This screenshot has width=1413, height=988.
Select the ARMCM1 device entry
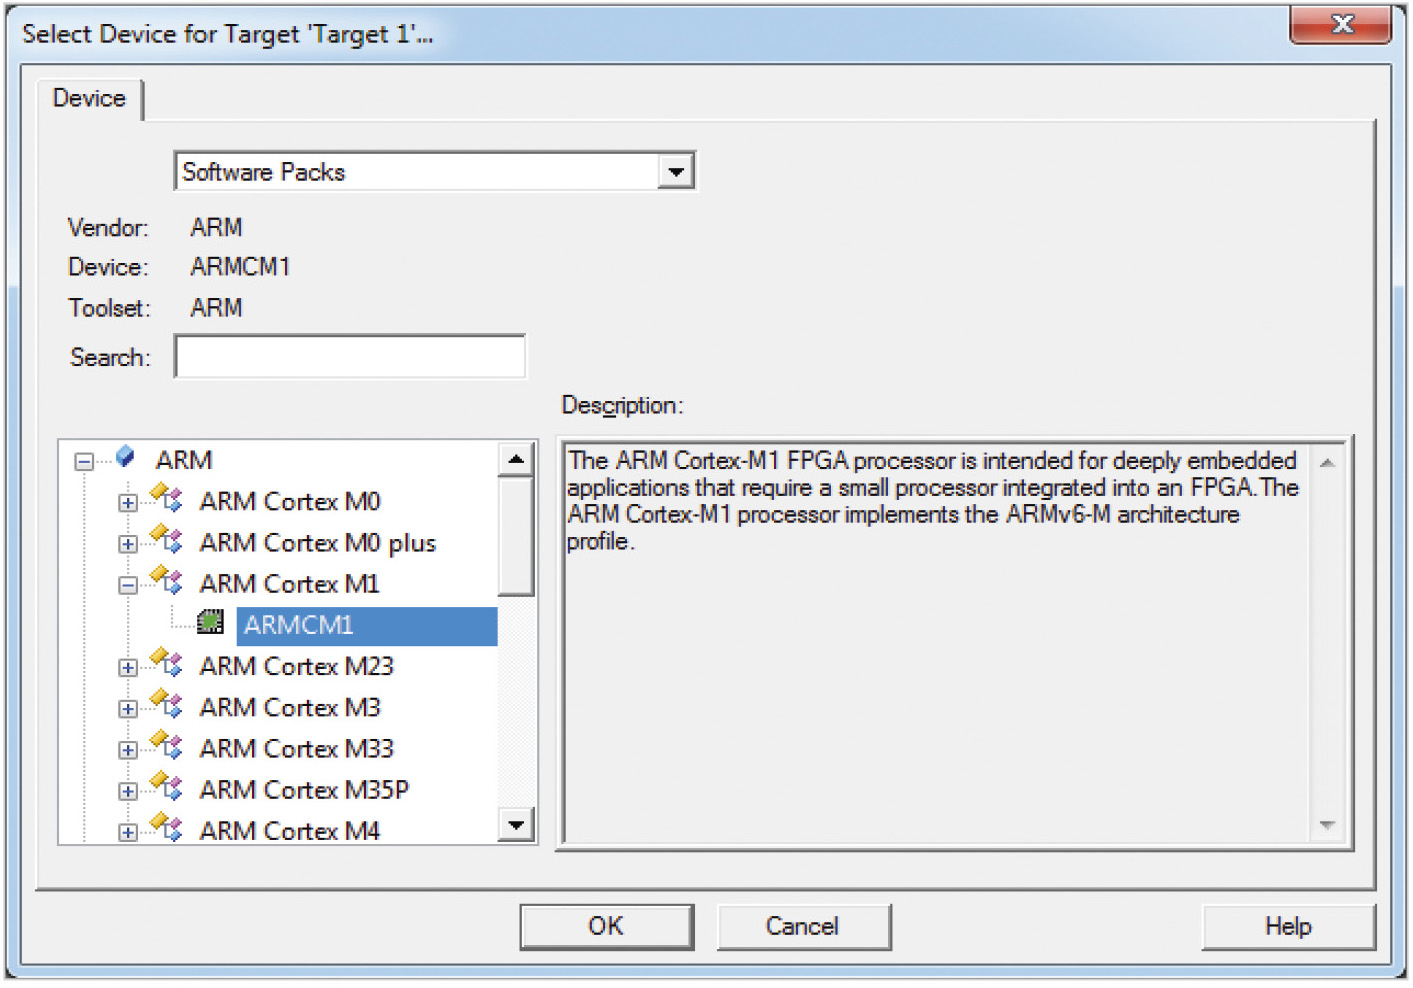tap(300, 625)
